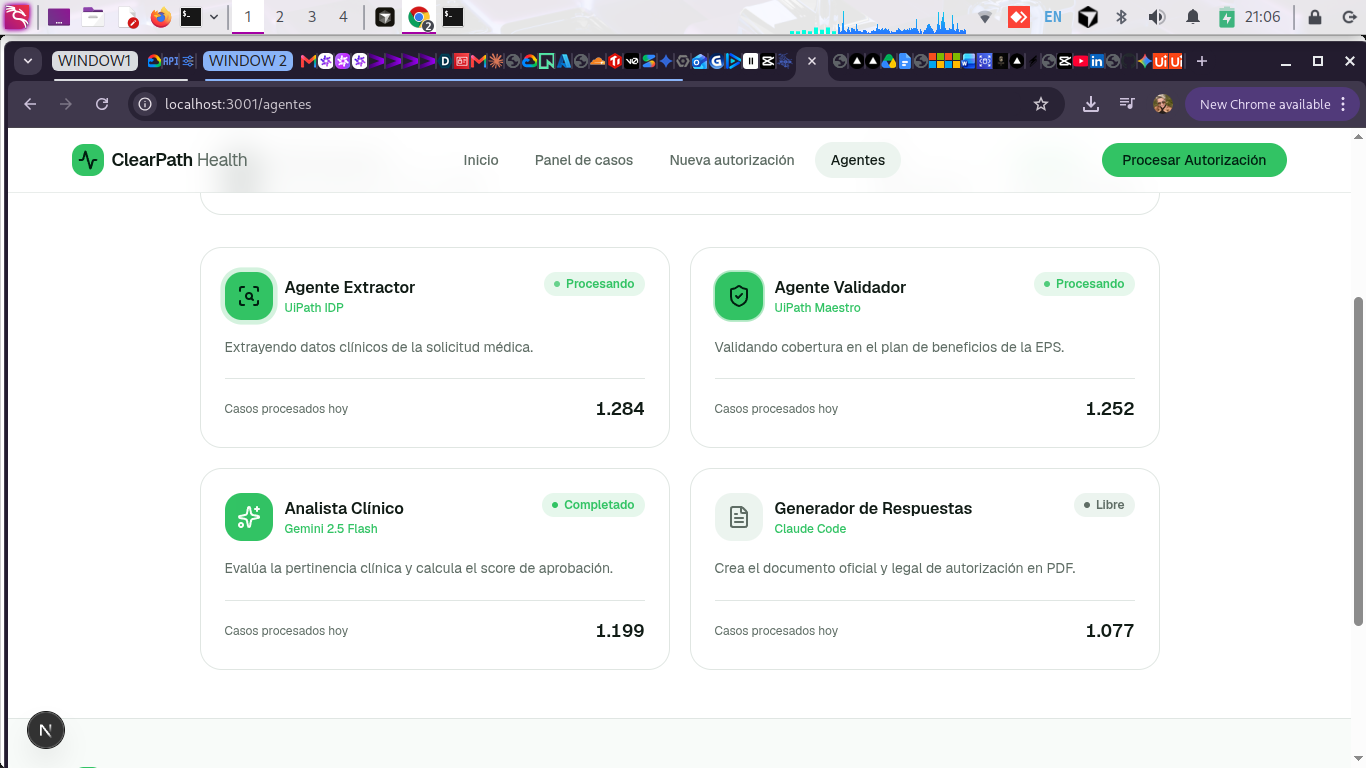
Task: Open the terminal launcher in the panel
Action: coord(191,17)
